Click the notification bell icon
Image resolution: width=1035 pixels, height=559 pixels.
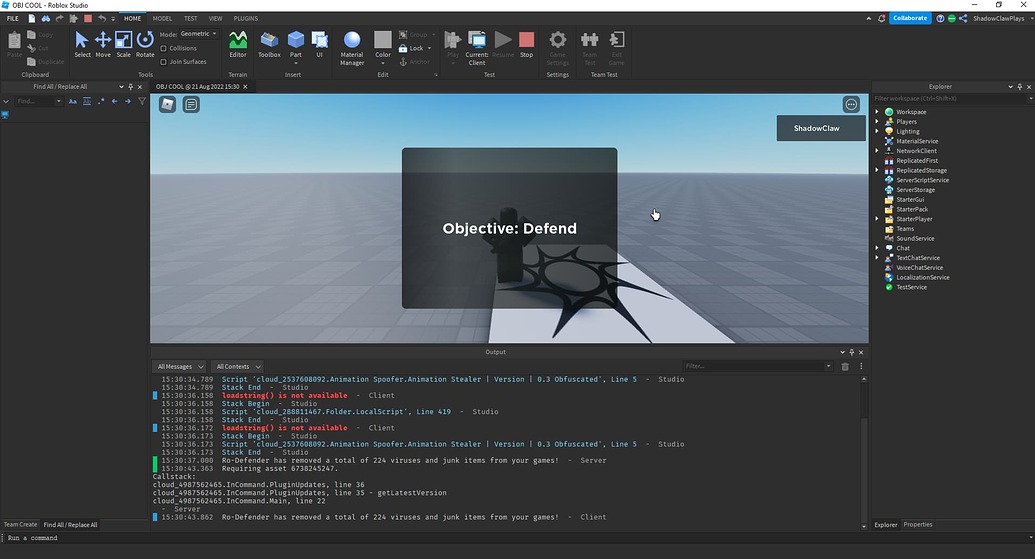882,18
